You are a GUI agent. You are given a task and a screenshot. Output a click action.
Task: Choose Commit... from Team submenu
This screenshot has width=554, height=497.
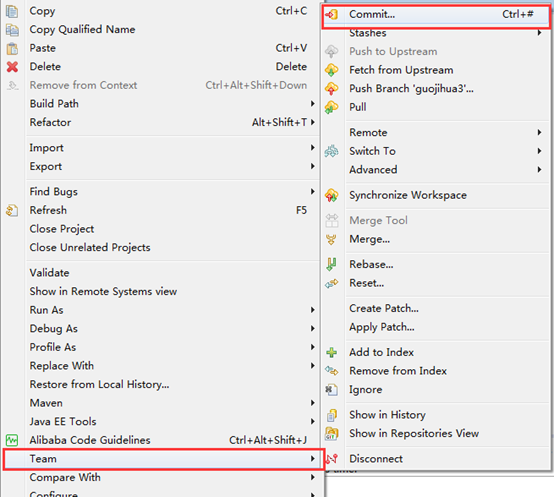coord(436,15)
